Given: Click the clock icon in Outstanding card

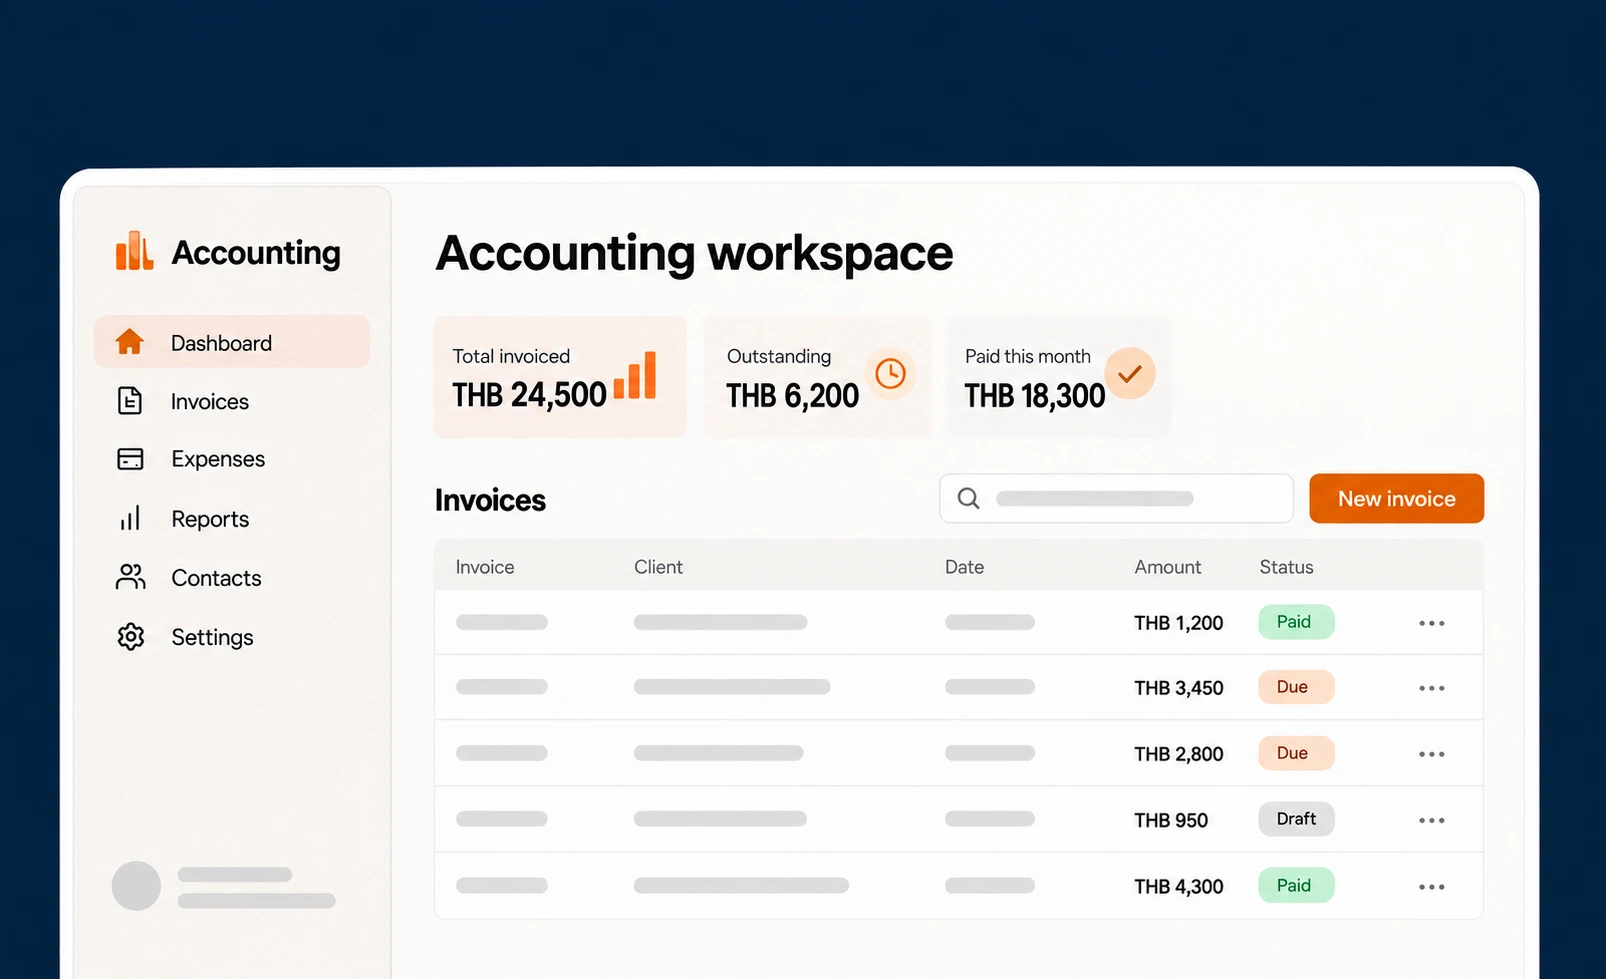Looking at the screenshot, I should (x=890, y=374).
